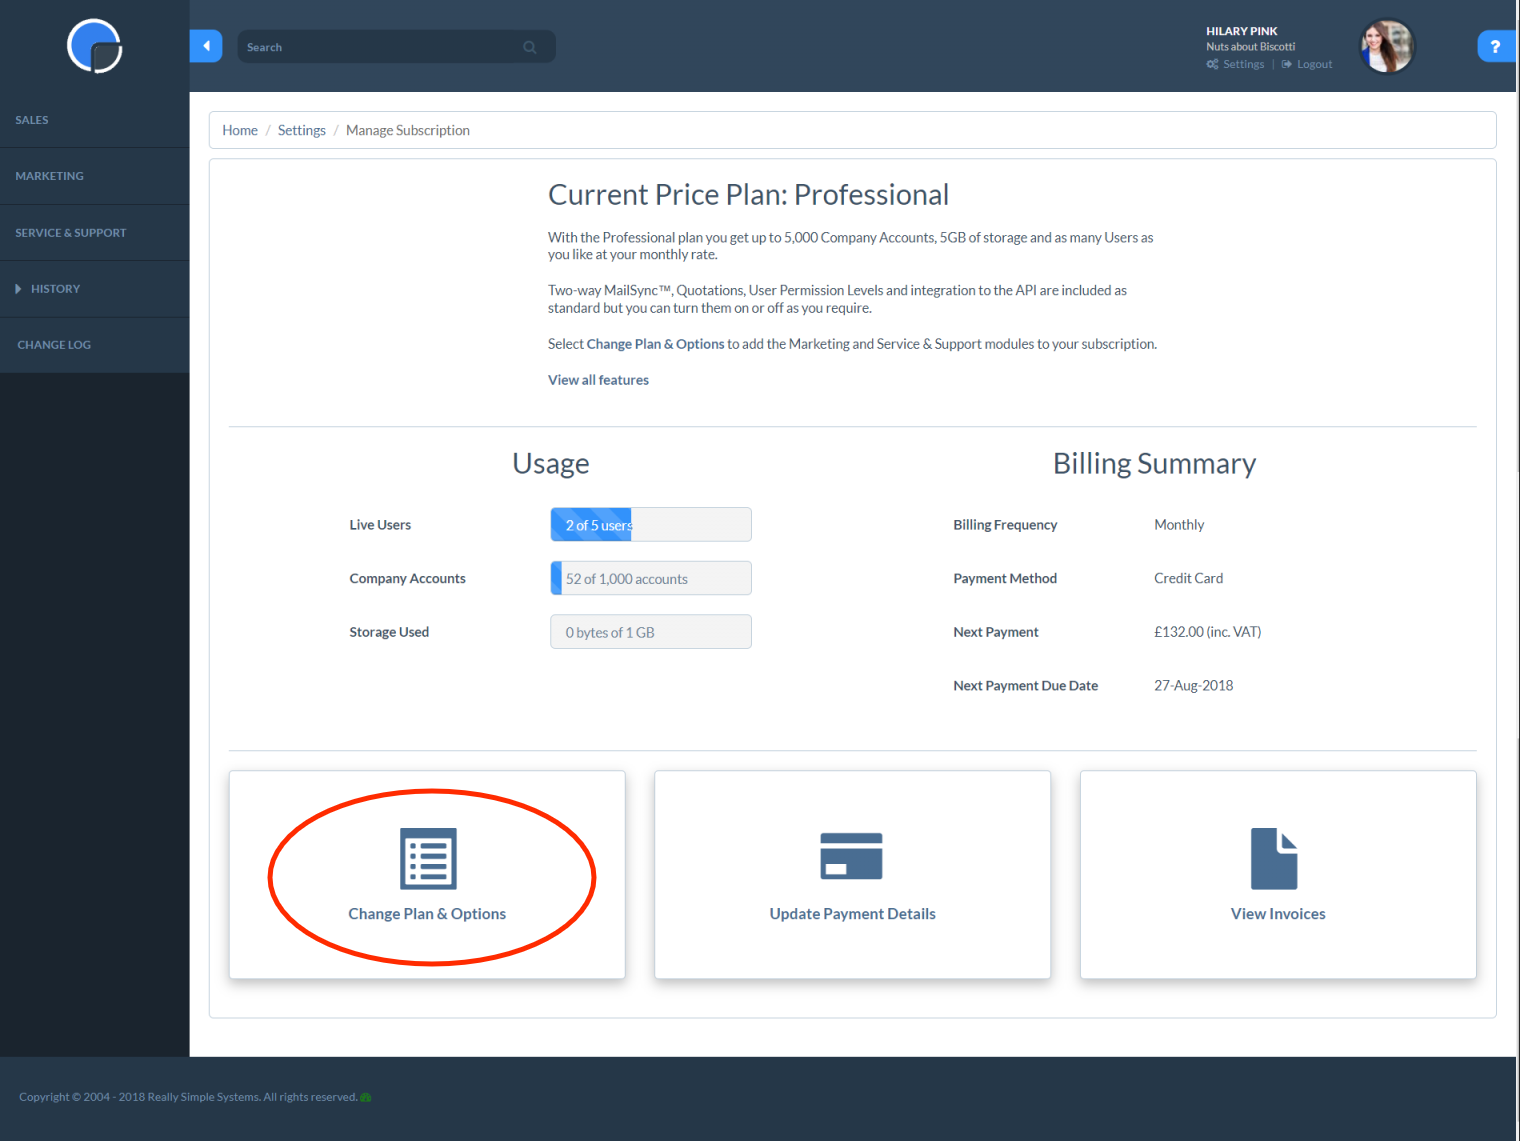This screenshot has width=1520, height=1141.
Task: Click the View all features link
Action: coord(598,379)
